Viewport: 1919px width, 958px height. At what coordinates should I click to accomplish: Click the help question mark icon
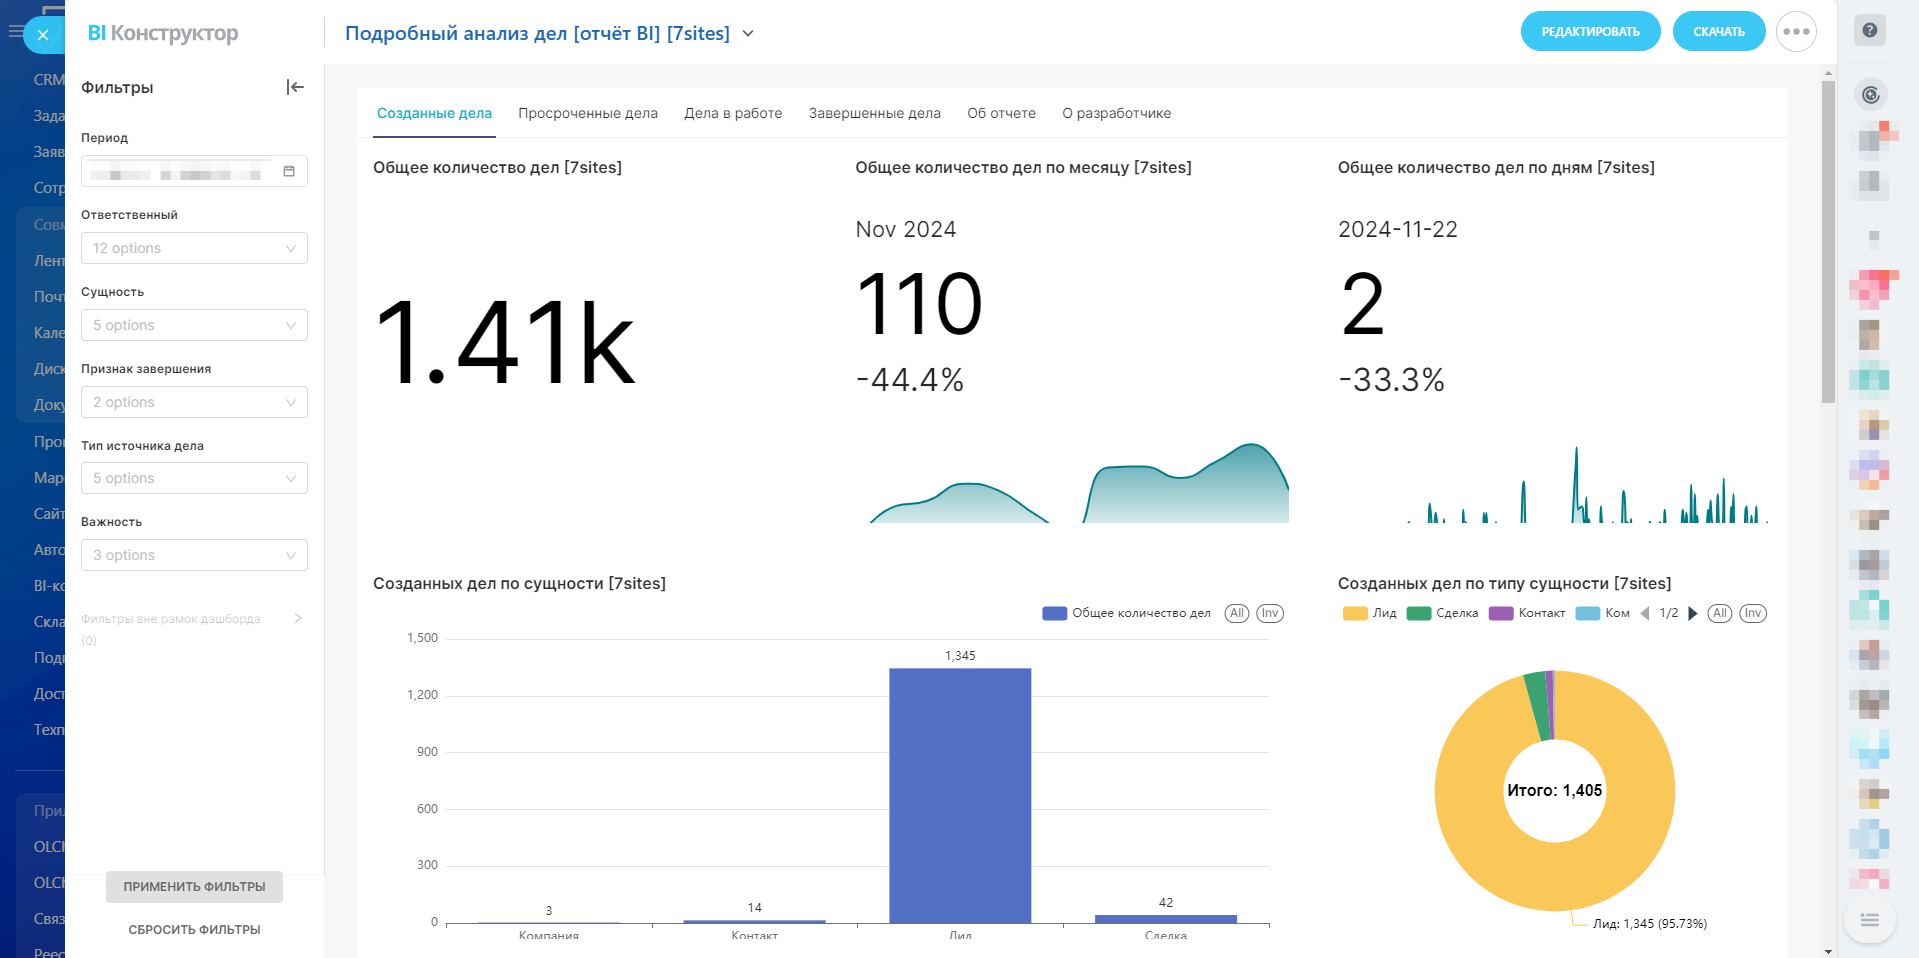pos(1870,30)
